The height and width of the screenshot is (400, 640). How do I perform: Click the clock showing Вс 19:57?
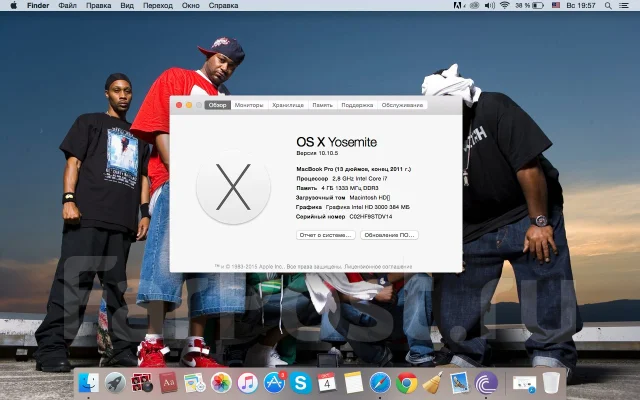pyautogui.click(x=581, y=5)
